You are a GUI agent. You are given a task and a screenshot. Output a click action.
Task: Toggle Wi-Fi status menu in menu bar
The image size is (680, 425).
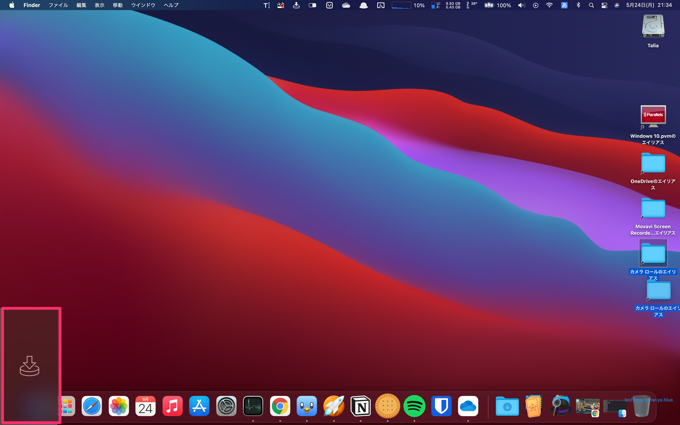(x=549, y=5)
